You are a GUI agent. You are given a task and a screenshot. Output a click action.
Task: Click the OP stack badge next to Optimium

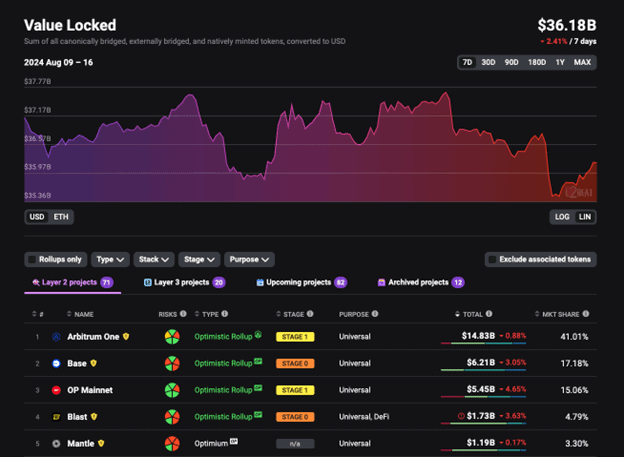[x=234, y=441]
